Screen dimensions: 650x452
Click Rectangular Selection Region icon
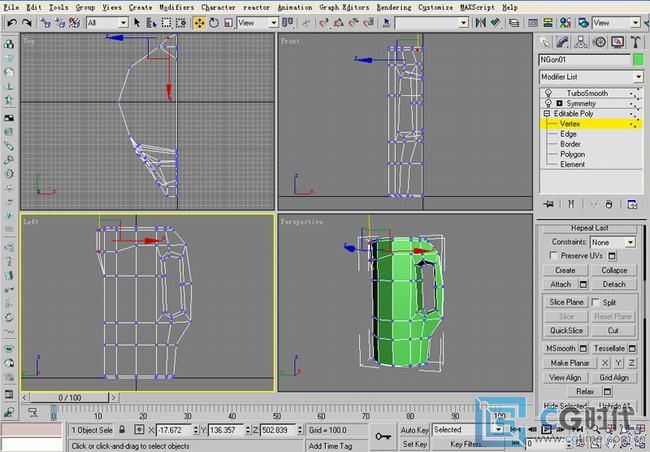[x=166, y=23]
